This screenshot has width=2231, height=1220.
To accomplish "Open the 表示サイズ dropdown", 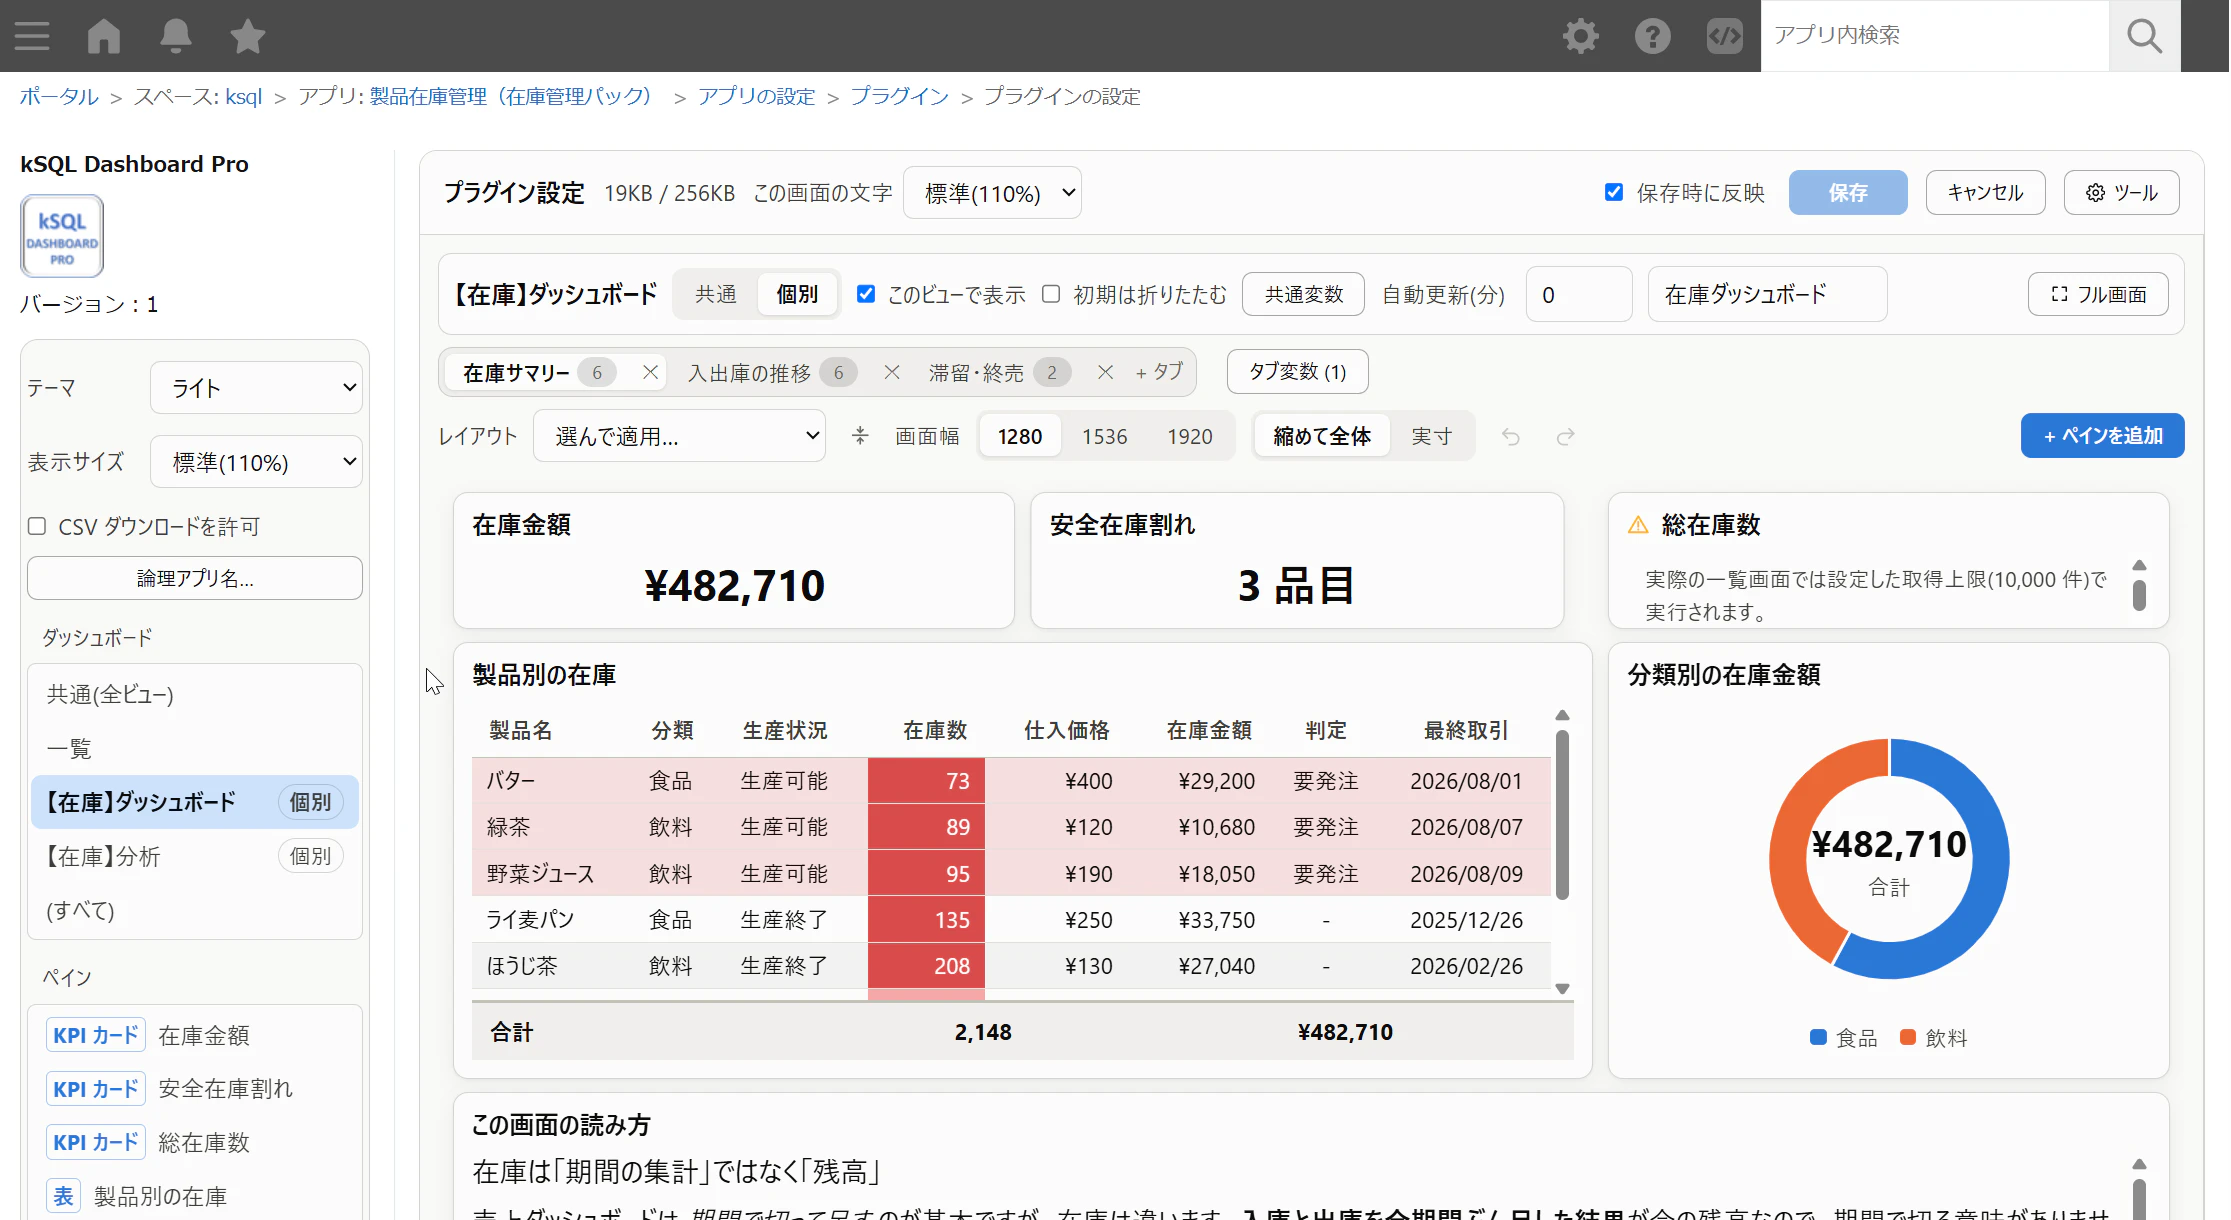I will click(x=256, y=462).
